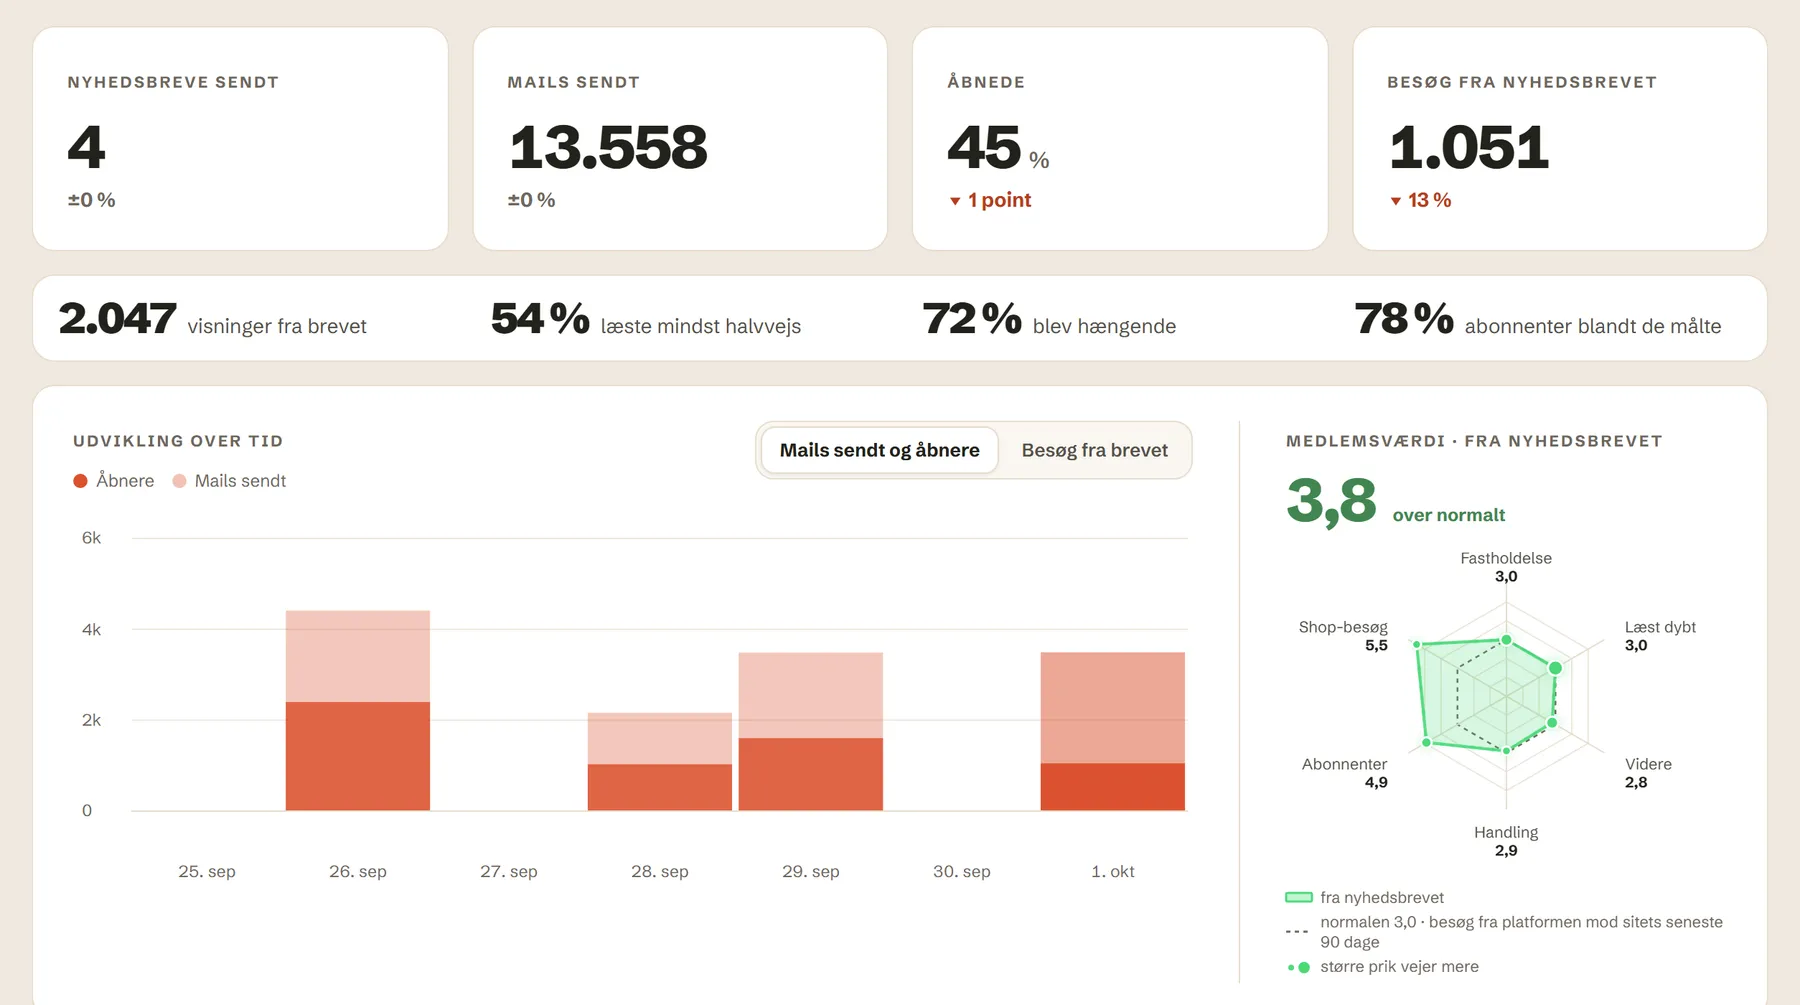Switch to 'Besøg fra brevet' tab
This screenshot has height=1005, width=1800.
click(x=1094, y=450)
